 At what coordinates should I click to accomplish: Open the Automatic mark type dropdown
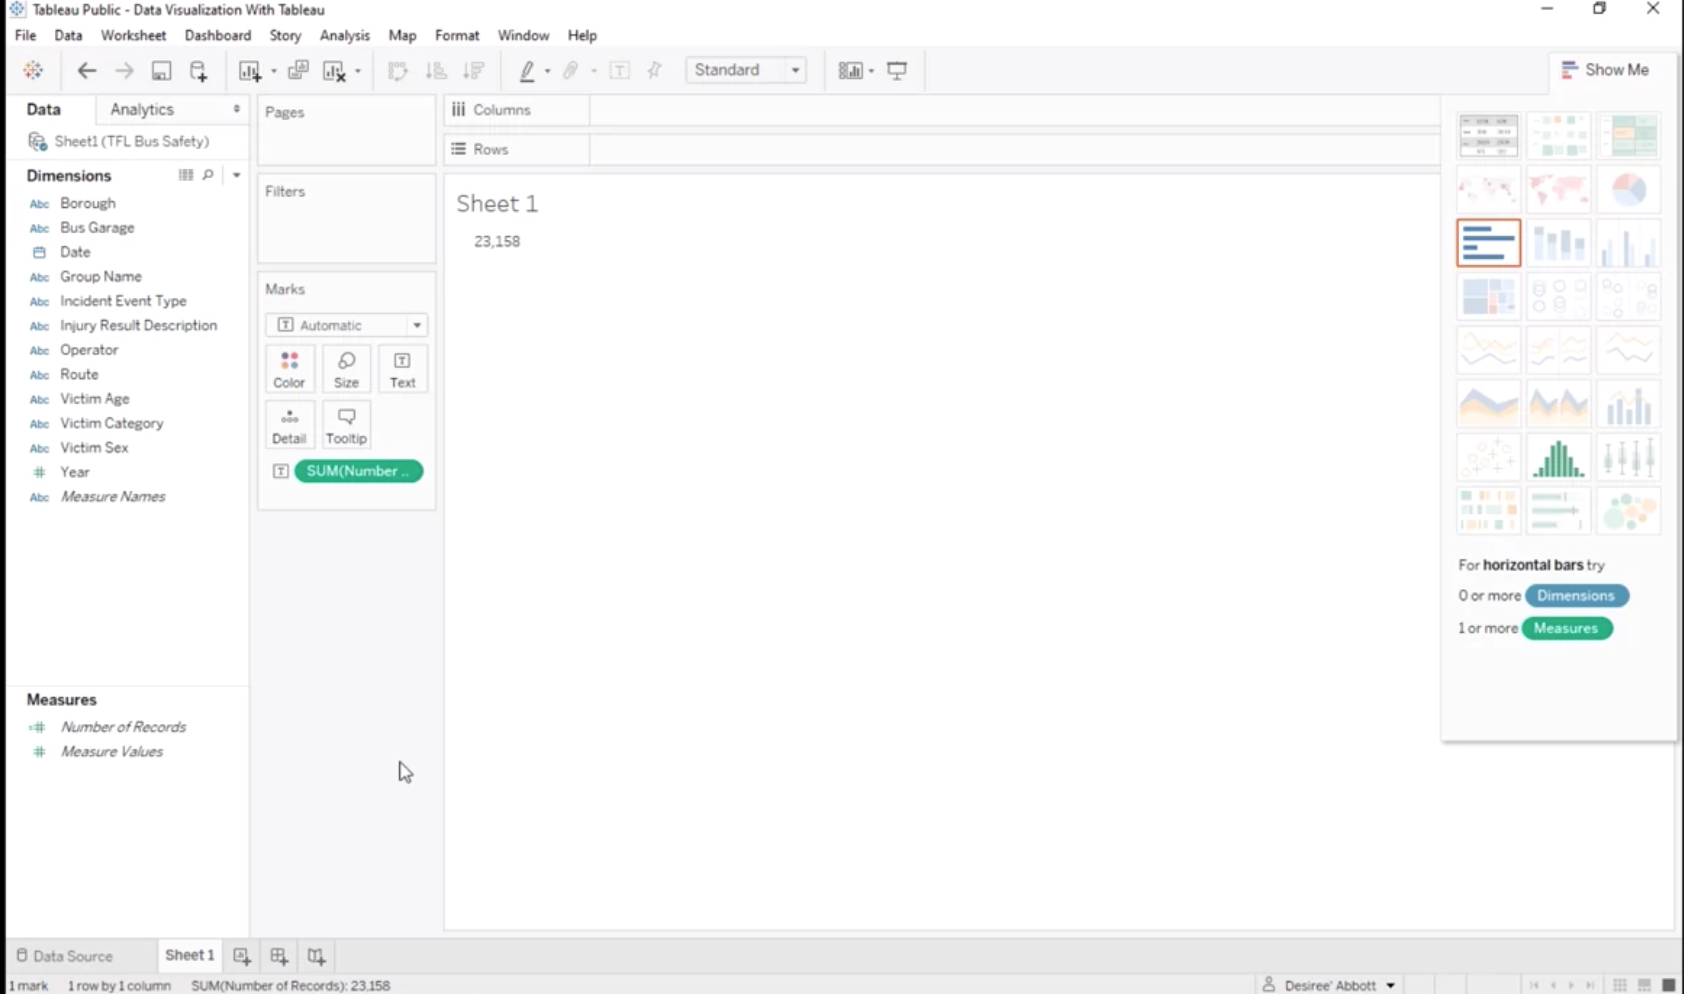[346, 325]
